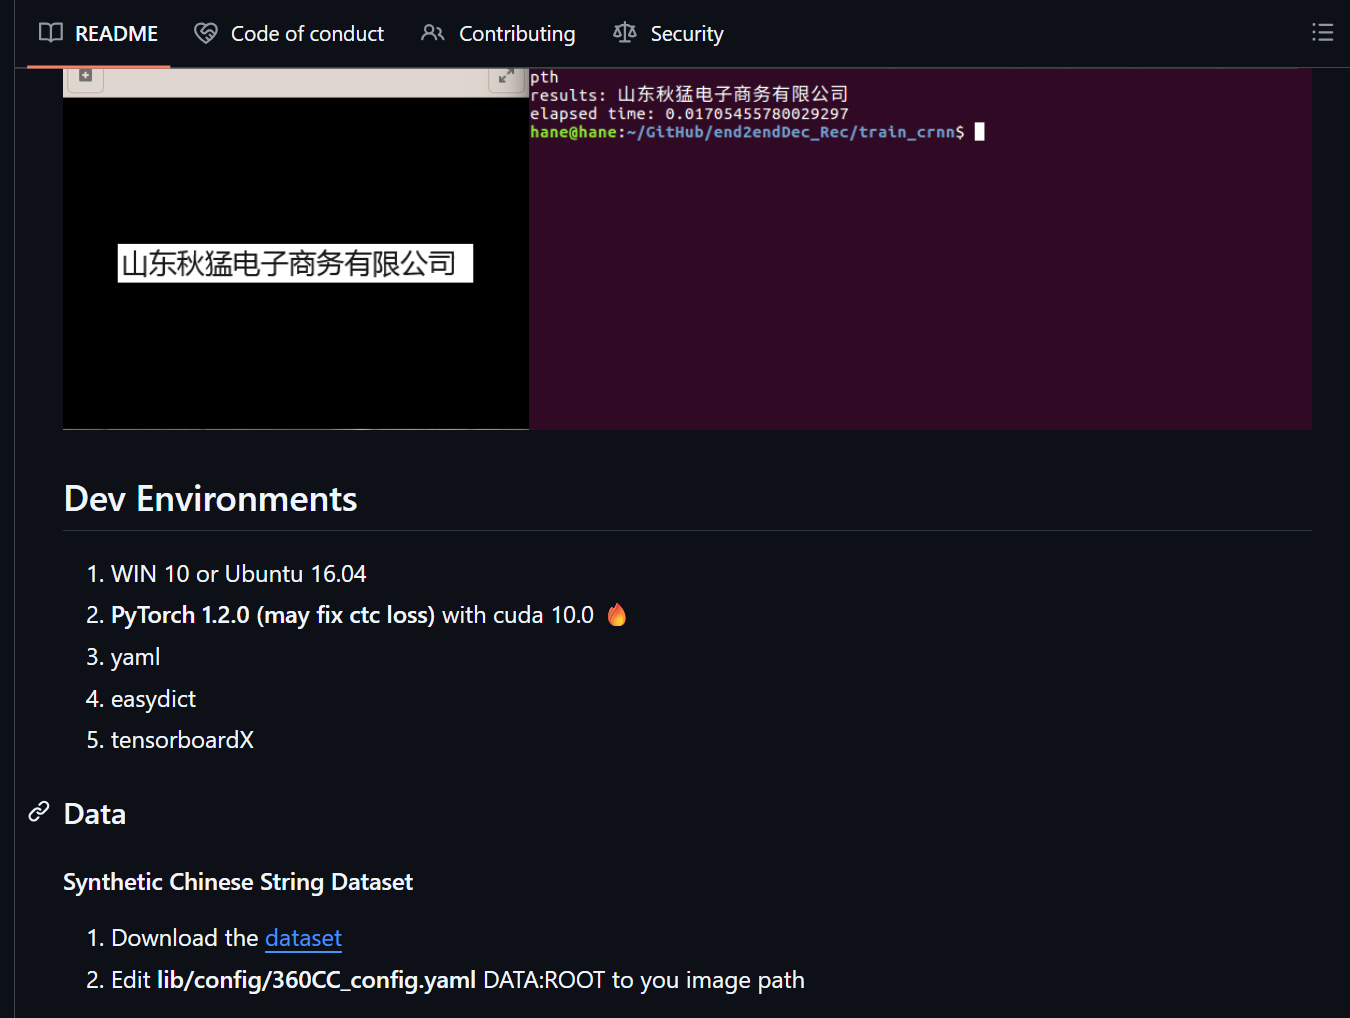Screen dimensions: 1350x1018
Task: Click the demo screenshot image
Action: pos(687,249)
